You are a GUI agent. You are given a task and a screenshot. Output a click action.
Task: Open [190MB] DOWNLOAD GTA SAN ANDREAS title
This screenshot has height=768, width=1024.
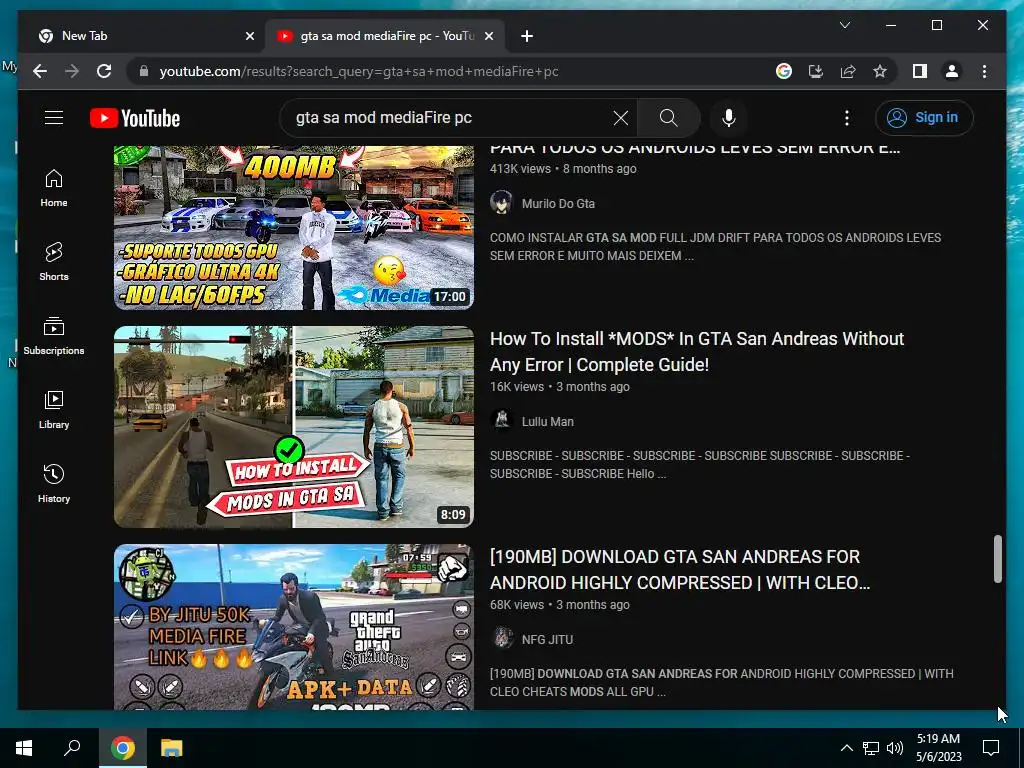(x=680, y=569)
